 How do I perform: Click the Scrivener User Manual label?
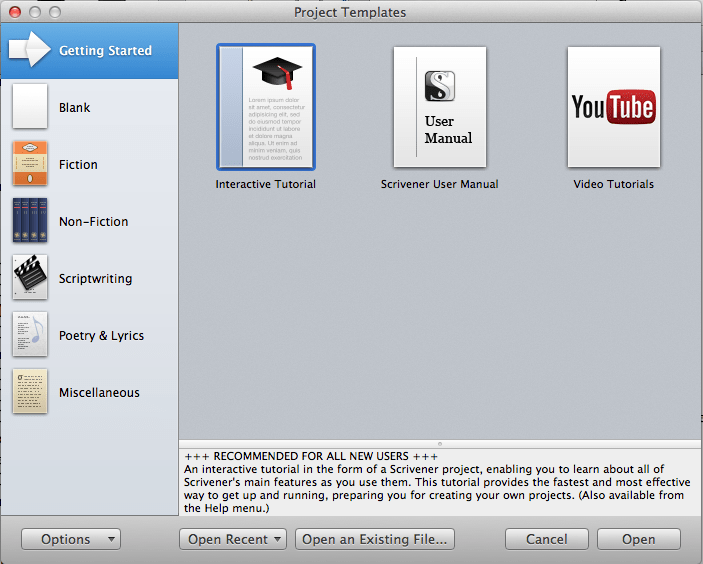click(439, 184)
